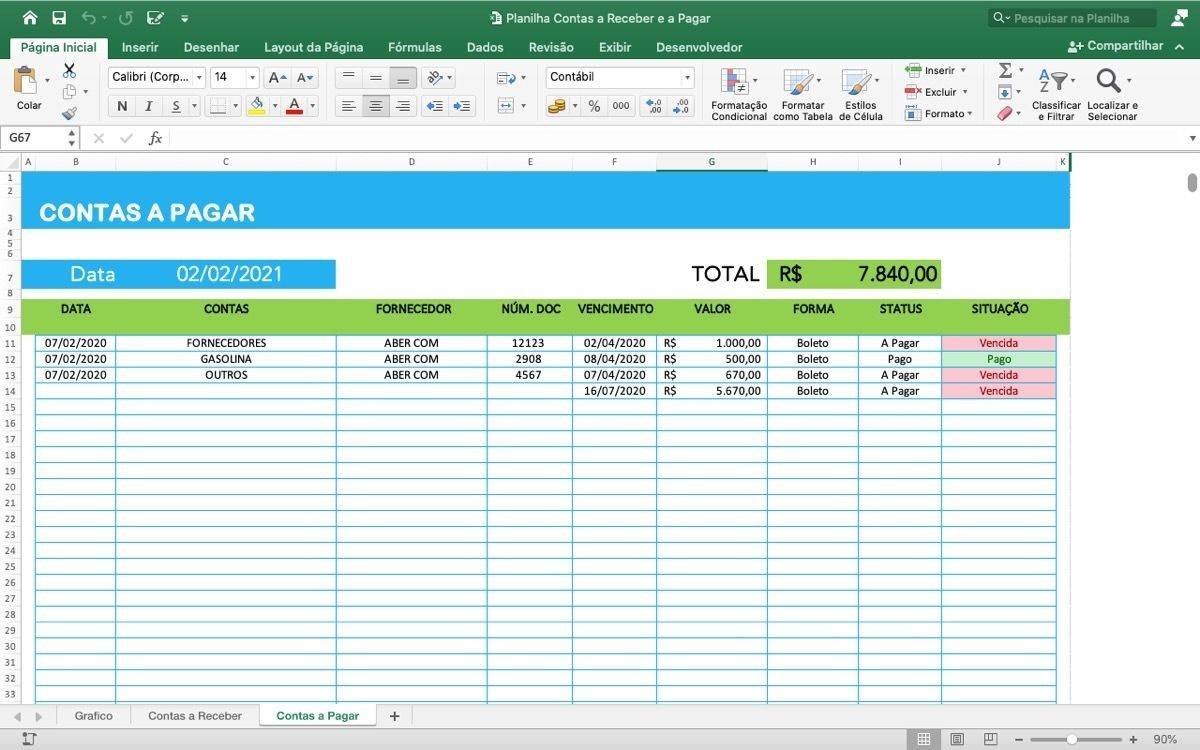
Task: Click the Pesquisar na Planilha search field
Action: click(1072, 18)
